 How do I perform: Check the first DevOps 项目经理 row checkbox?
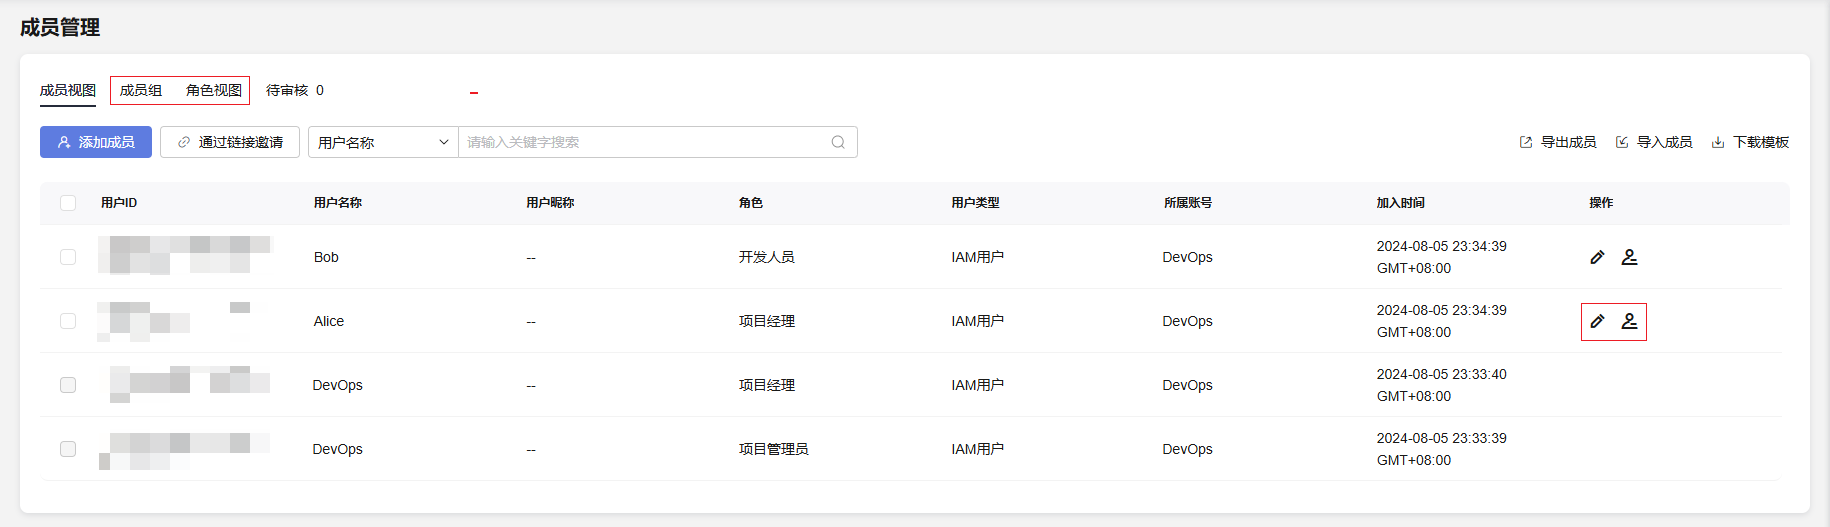[x=68, y=385]
